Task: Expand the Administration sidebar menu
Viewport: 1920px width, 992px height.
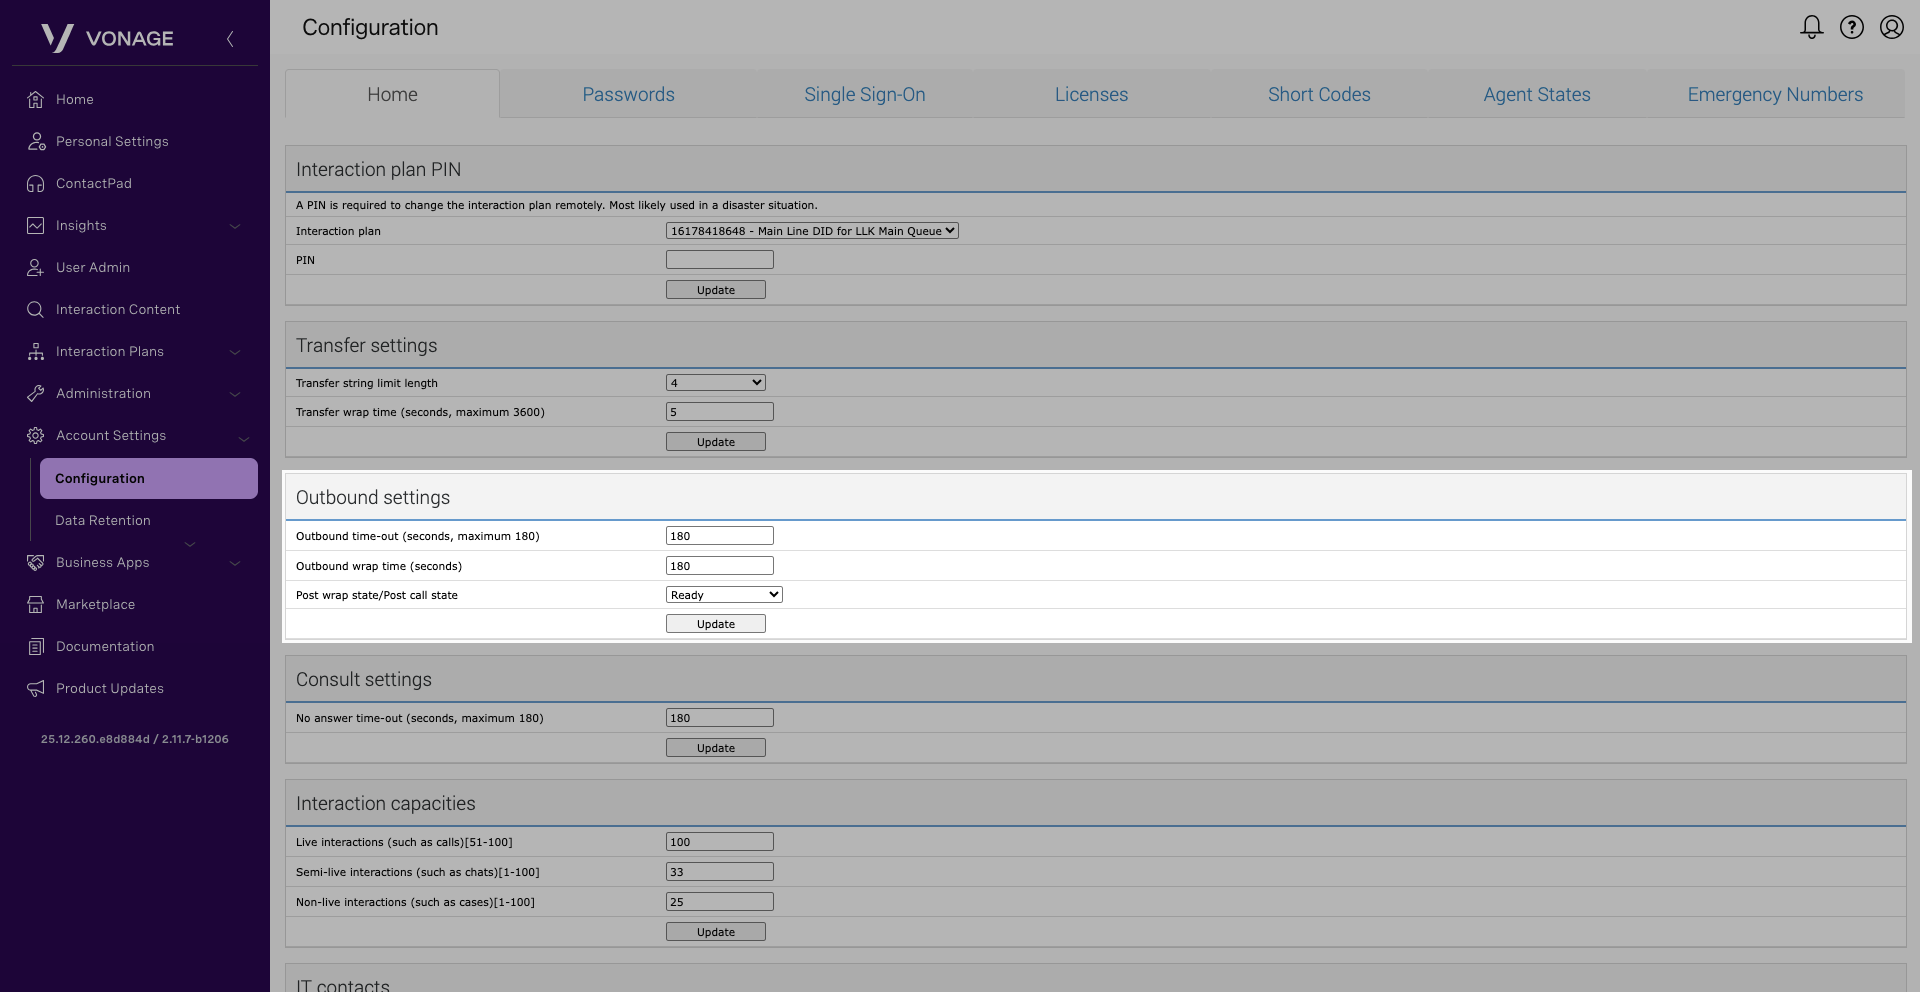Action: (234, 394)
